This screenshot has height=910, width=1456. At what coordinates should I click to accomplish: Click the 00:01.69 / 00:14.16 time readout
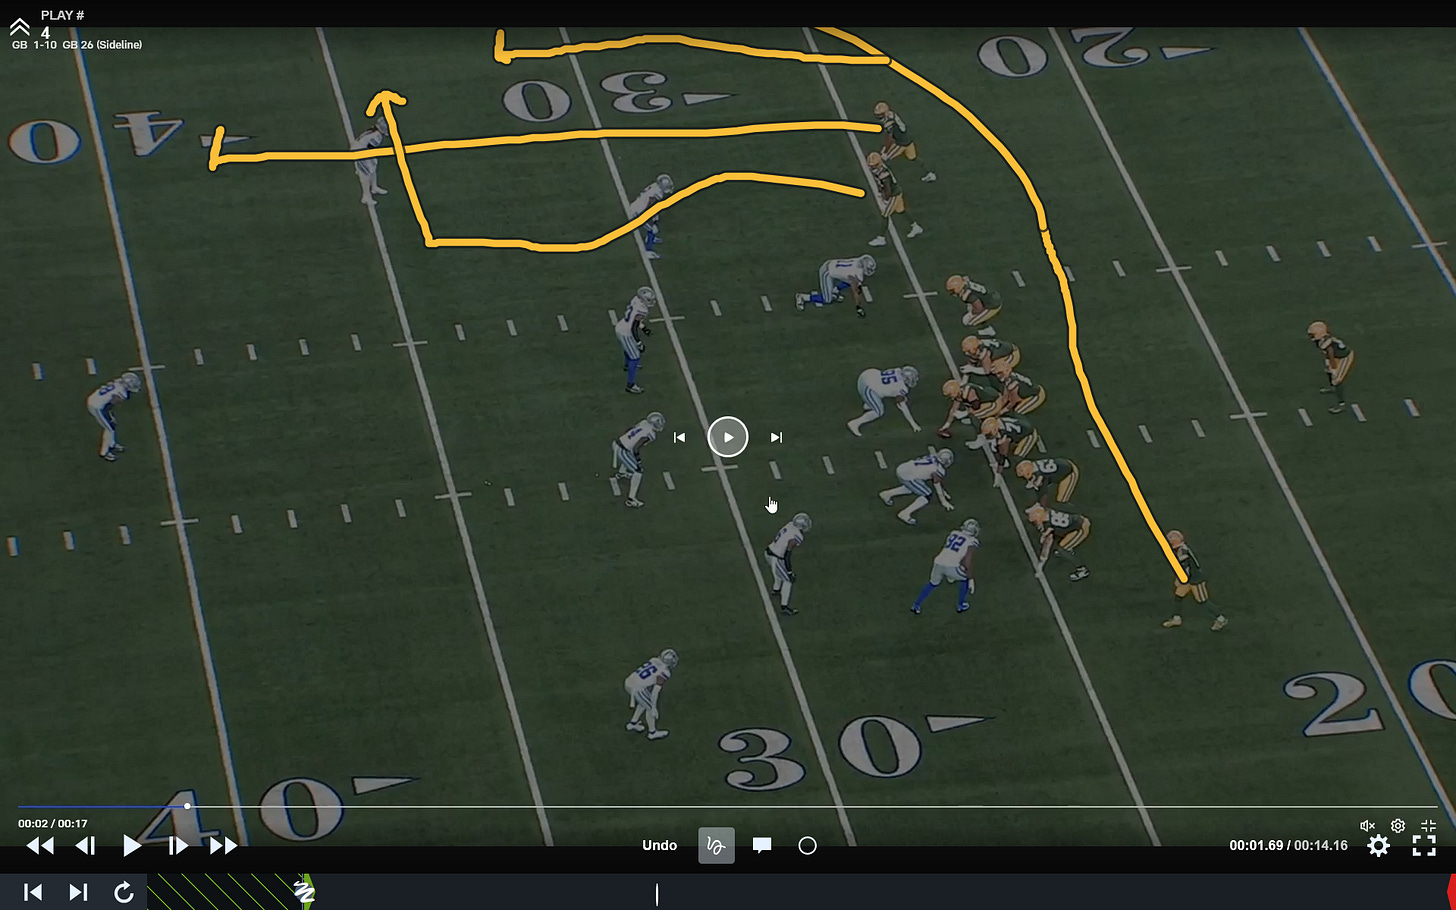point(1288,845)
